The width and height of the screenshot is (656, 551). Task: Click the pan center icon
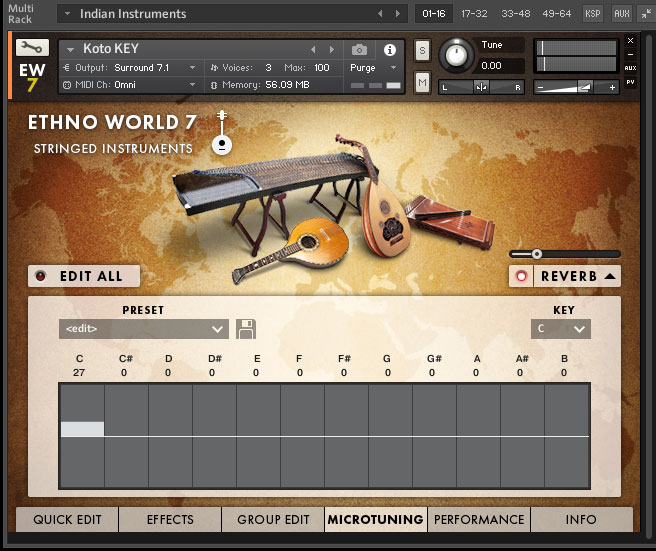point(481,87)
